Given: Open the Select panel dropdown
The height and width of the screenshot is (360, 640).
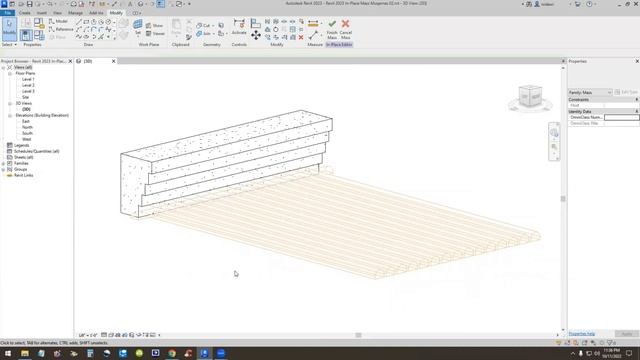Looking at the screenshot, I should tap(9, 44).
